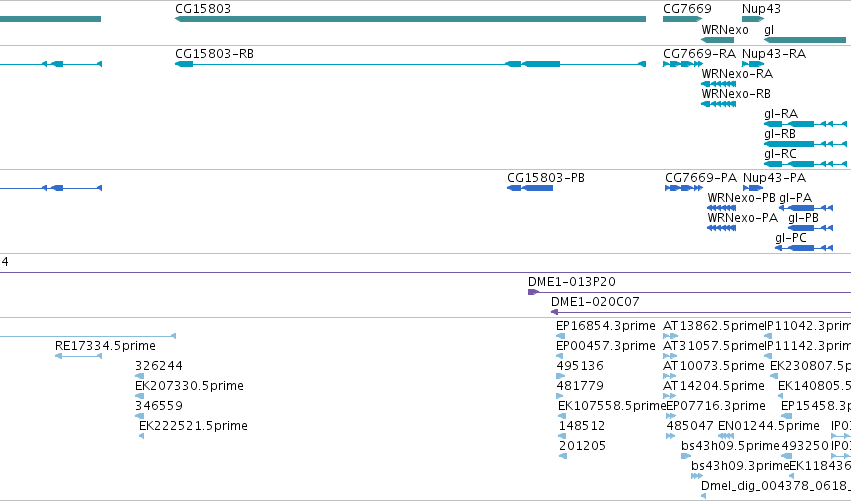Open the "EP07716.3prime" EST label
Image resolution: width=851 pixels, height=501 pixels.
716,406
